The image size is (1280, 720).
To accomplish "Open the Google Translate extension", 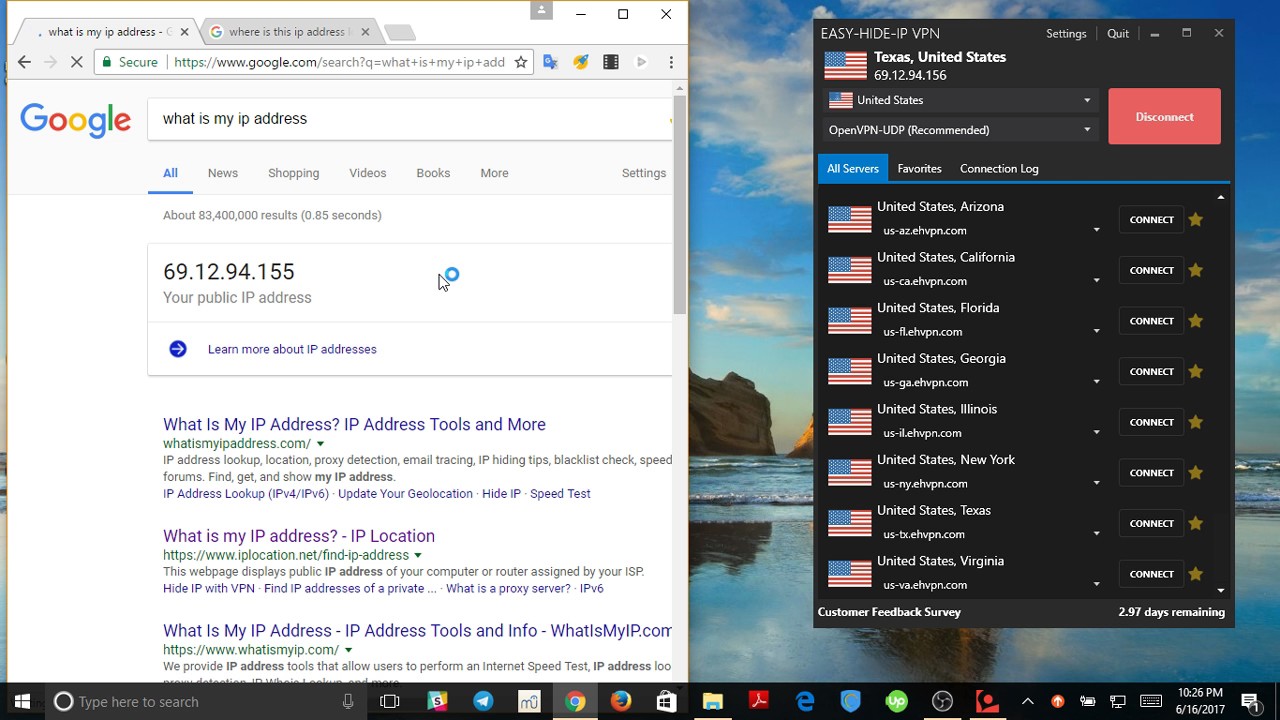I will coord(550,62).
